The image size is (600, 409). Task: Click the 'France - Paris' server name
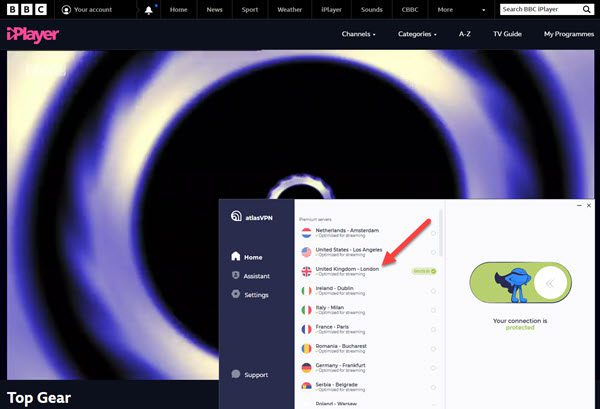332,327
